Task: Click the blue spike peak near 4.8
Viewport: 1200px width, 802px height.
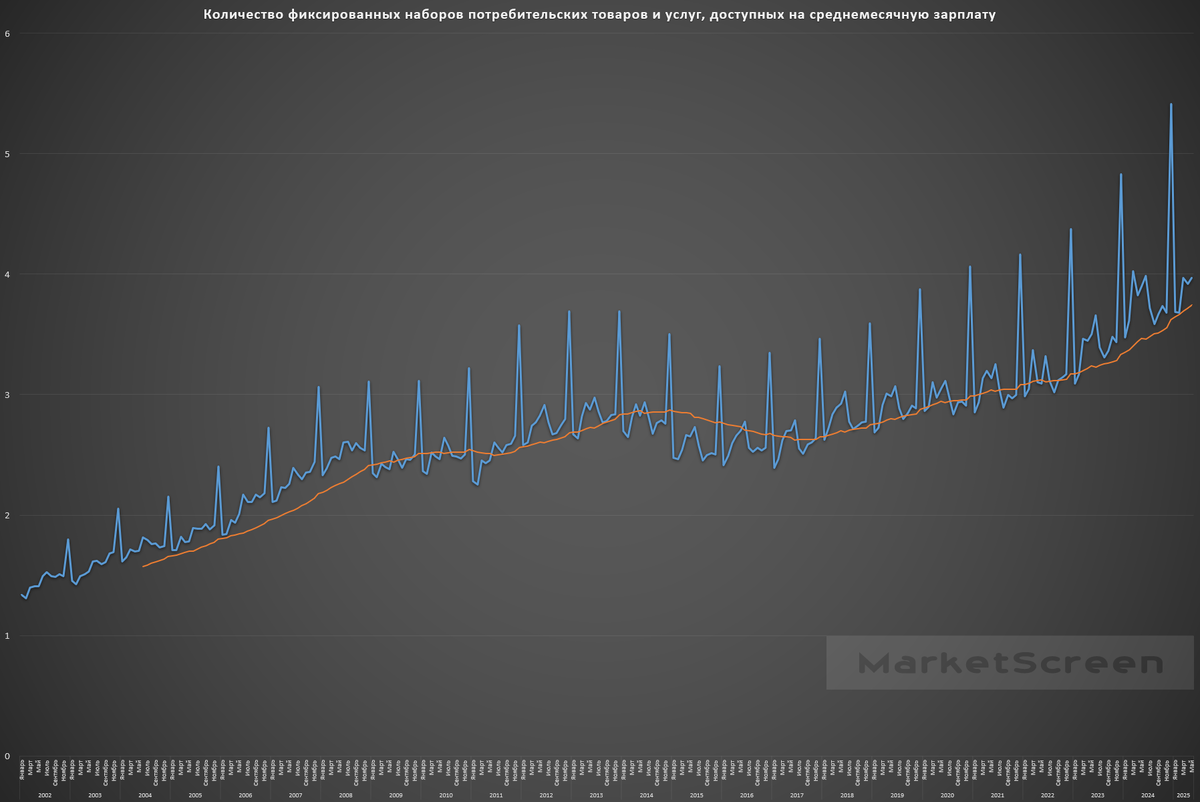Action: (1121, 174)
